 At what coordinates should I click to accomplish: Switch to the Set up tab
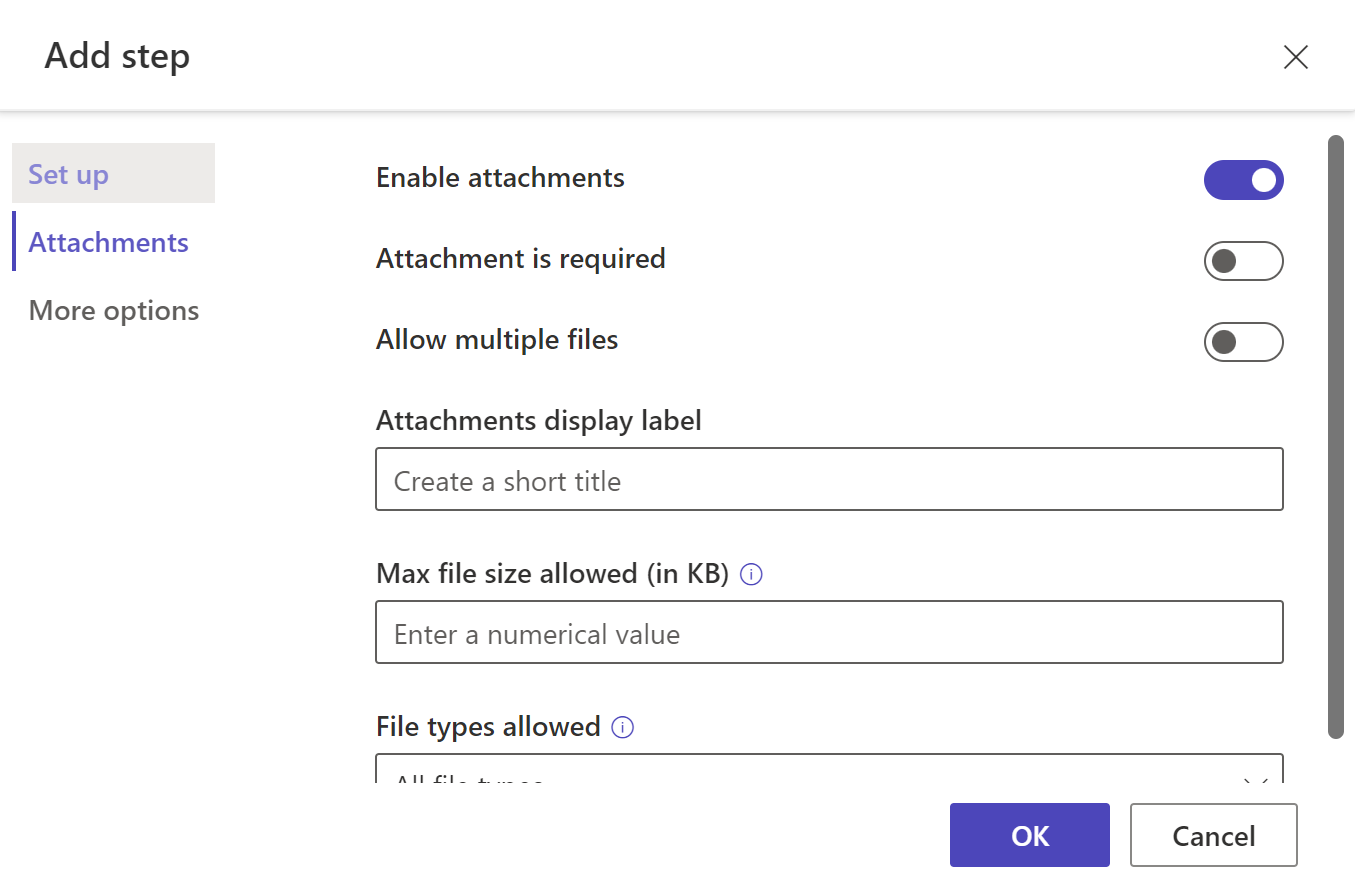pos(67,173)
